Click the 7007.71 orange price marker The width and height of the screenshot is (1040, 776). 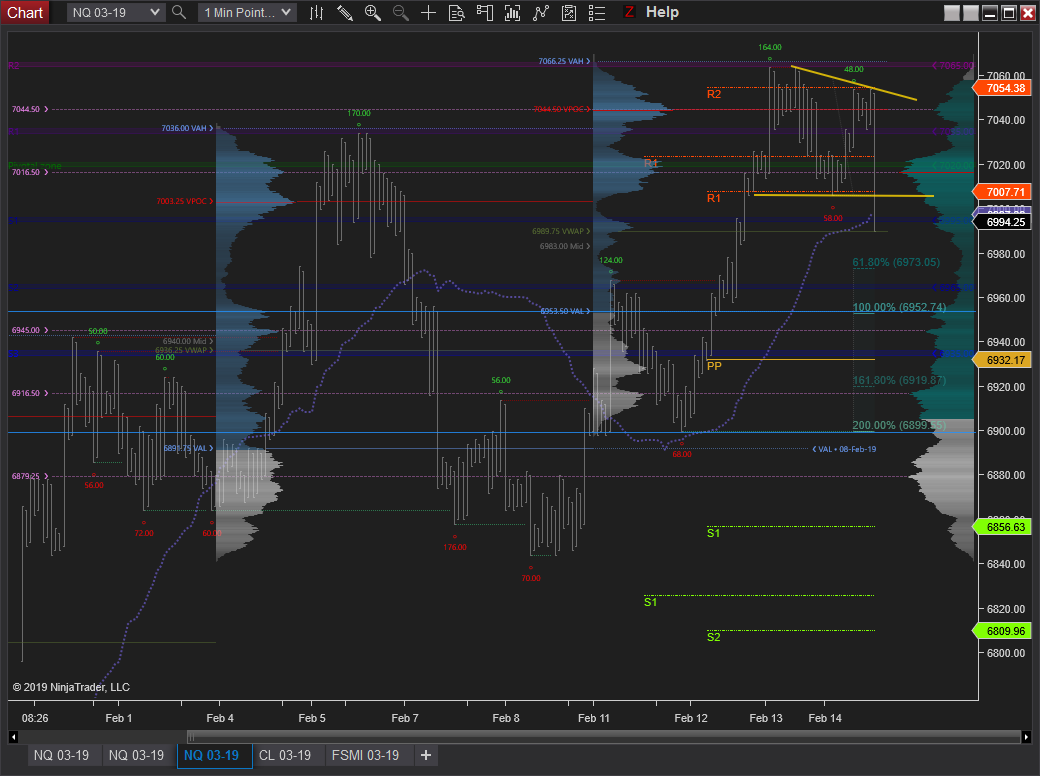click(x=1002, y=192)
